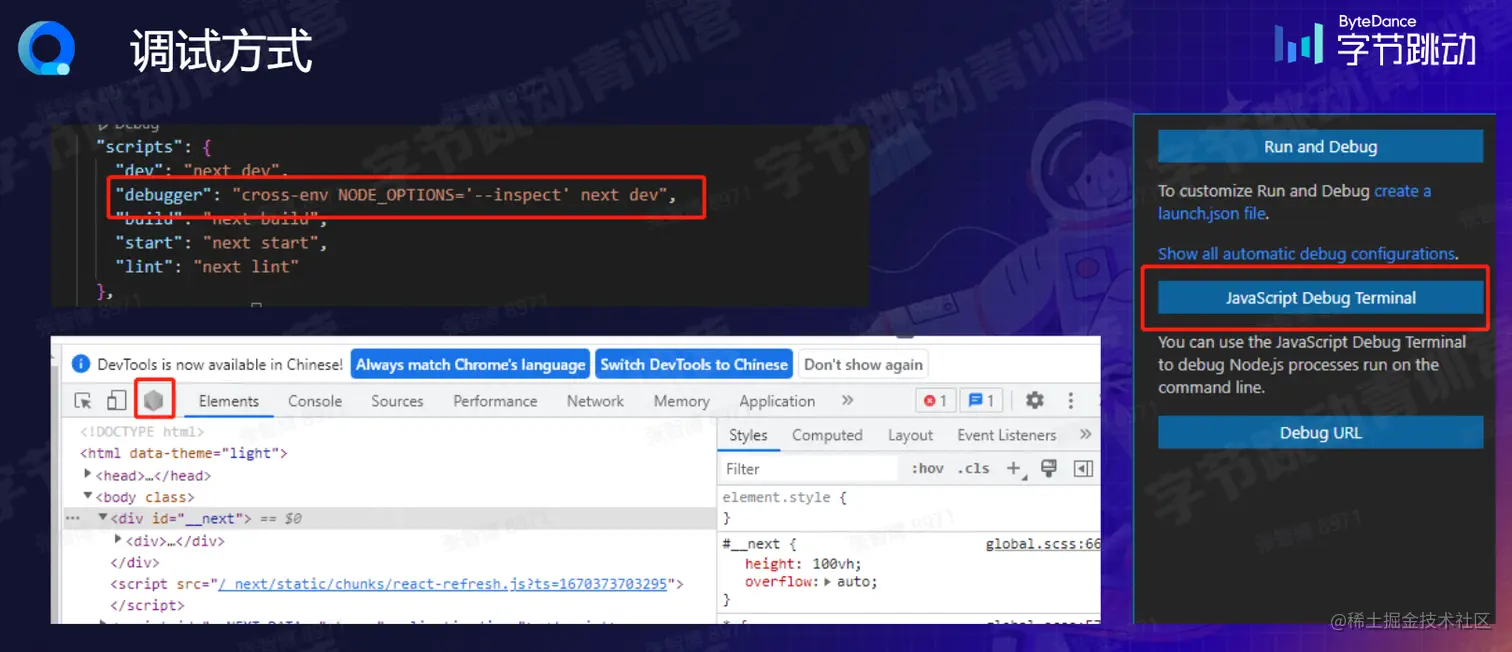Image resolution: width=1512 pixels, height=652 pixels.
Task: Select the html data-theme light row
Action: [184, 453]
